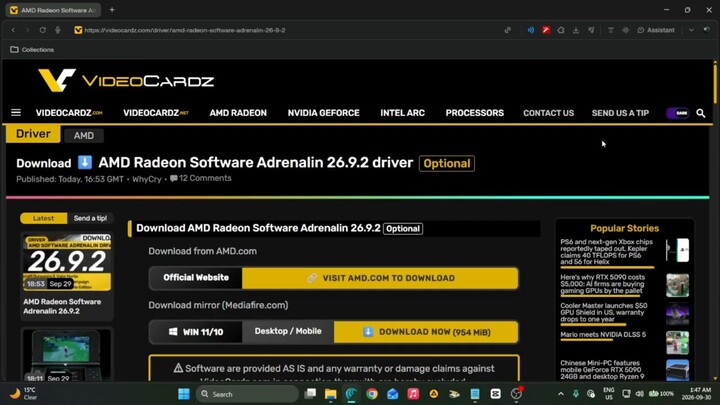
Task: Open File Explorer from the taskbar
Action: [x=331, y=394]
